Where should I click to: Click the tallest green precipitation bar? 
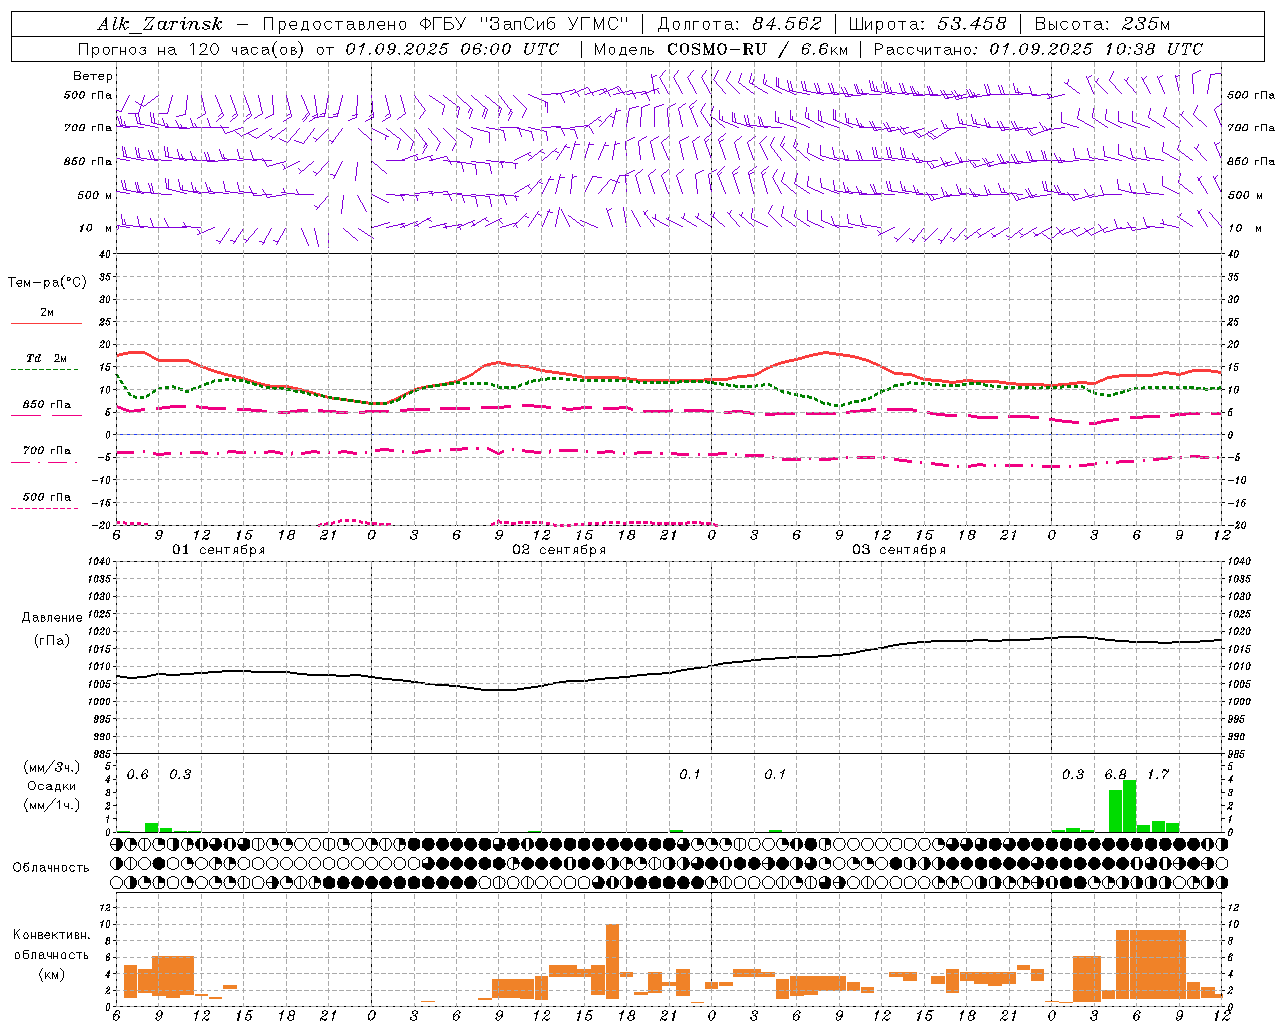[x=1130, y=805]
